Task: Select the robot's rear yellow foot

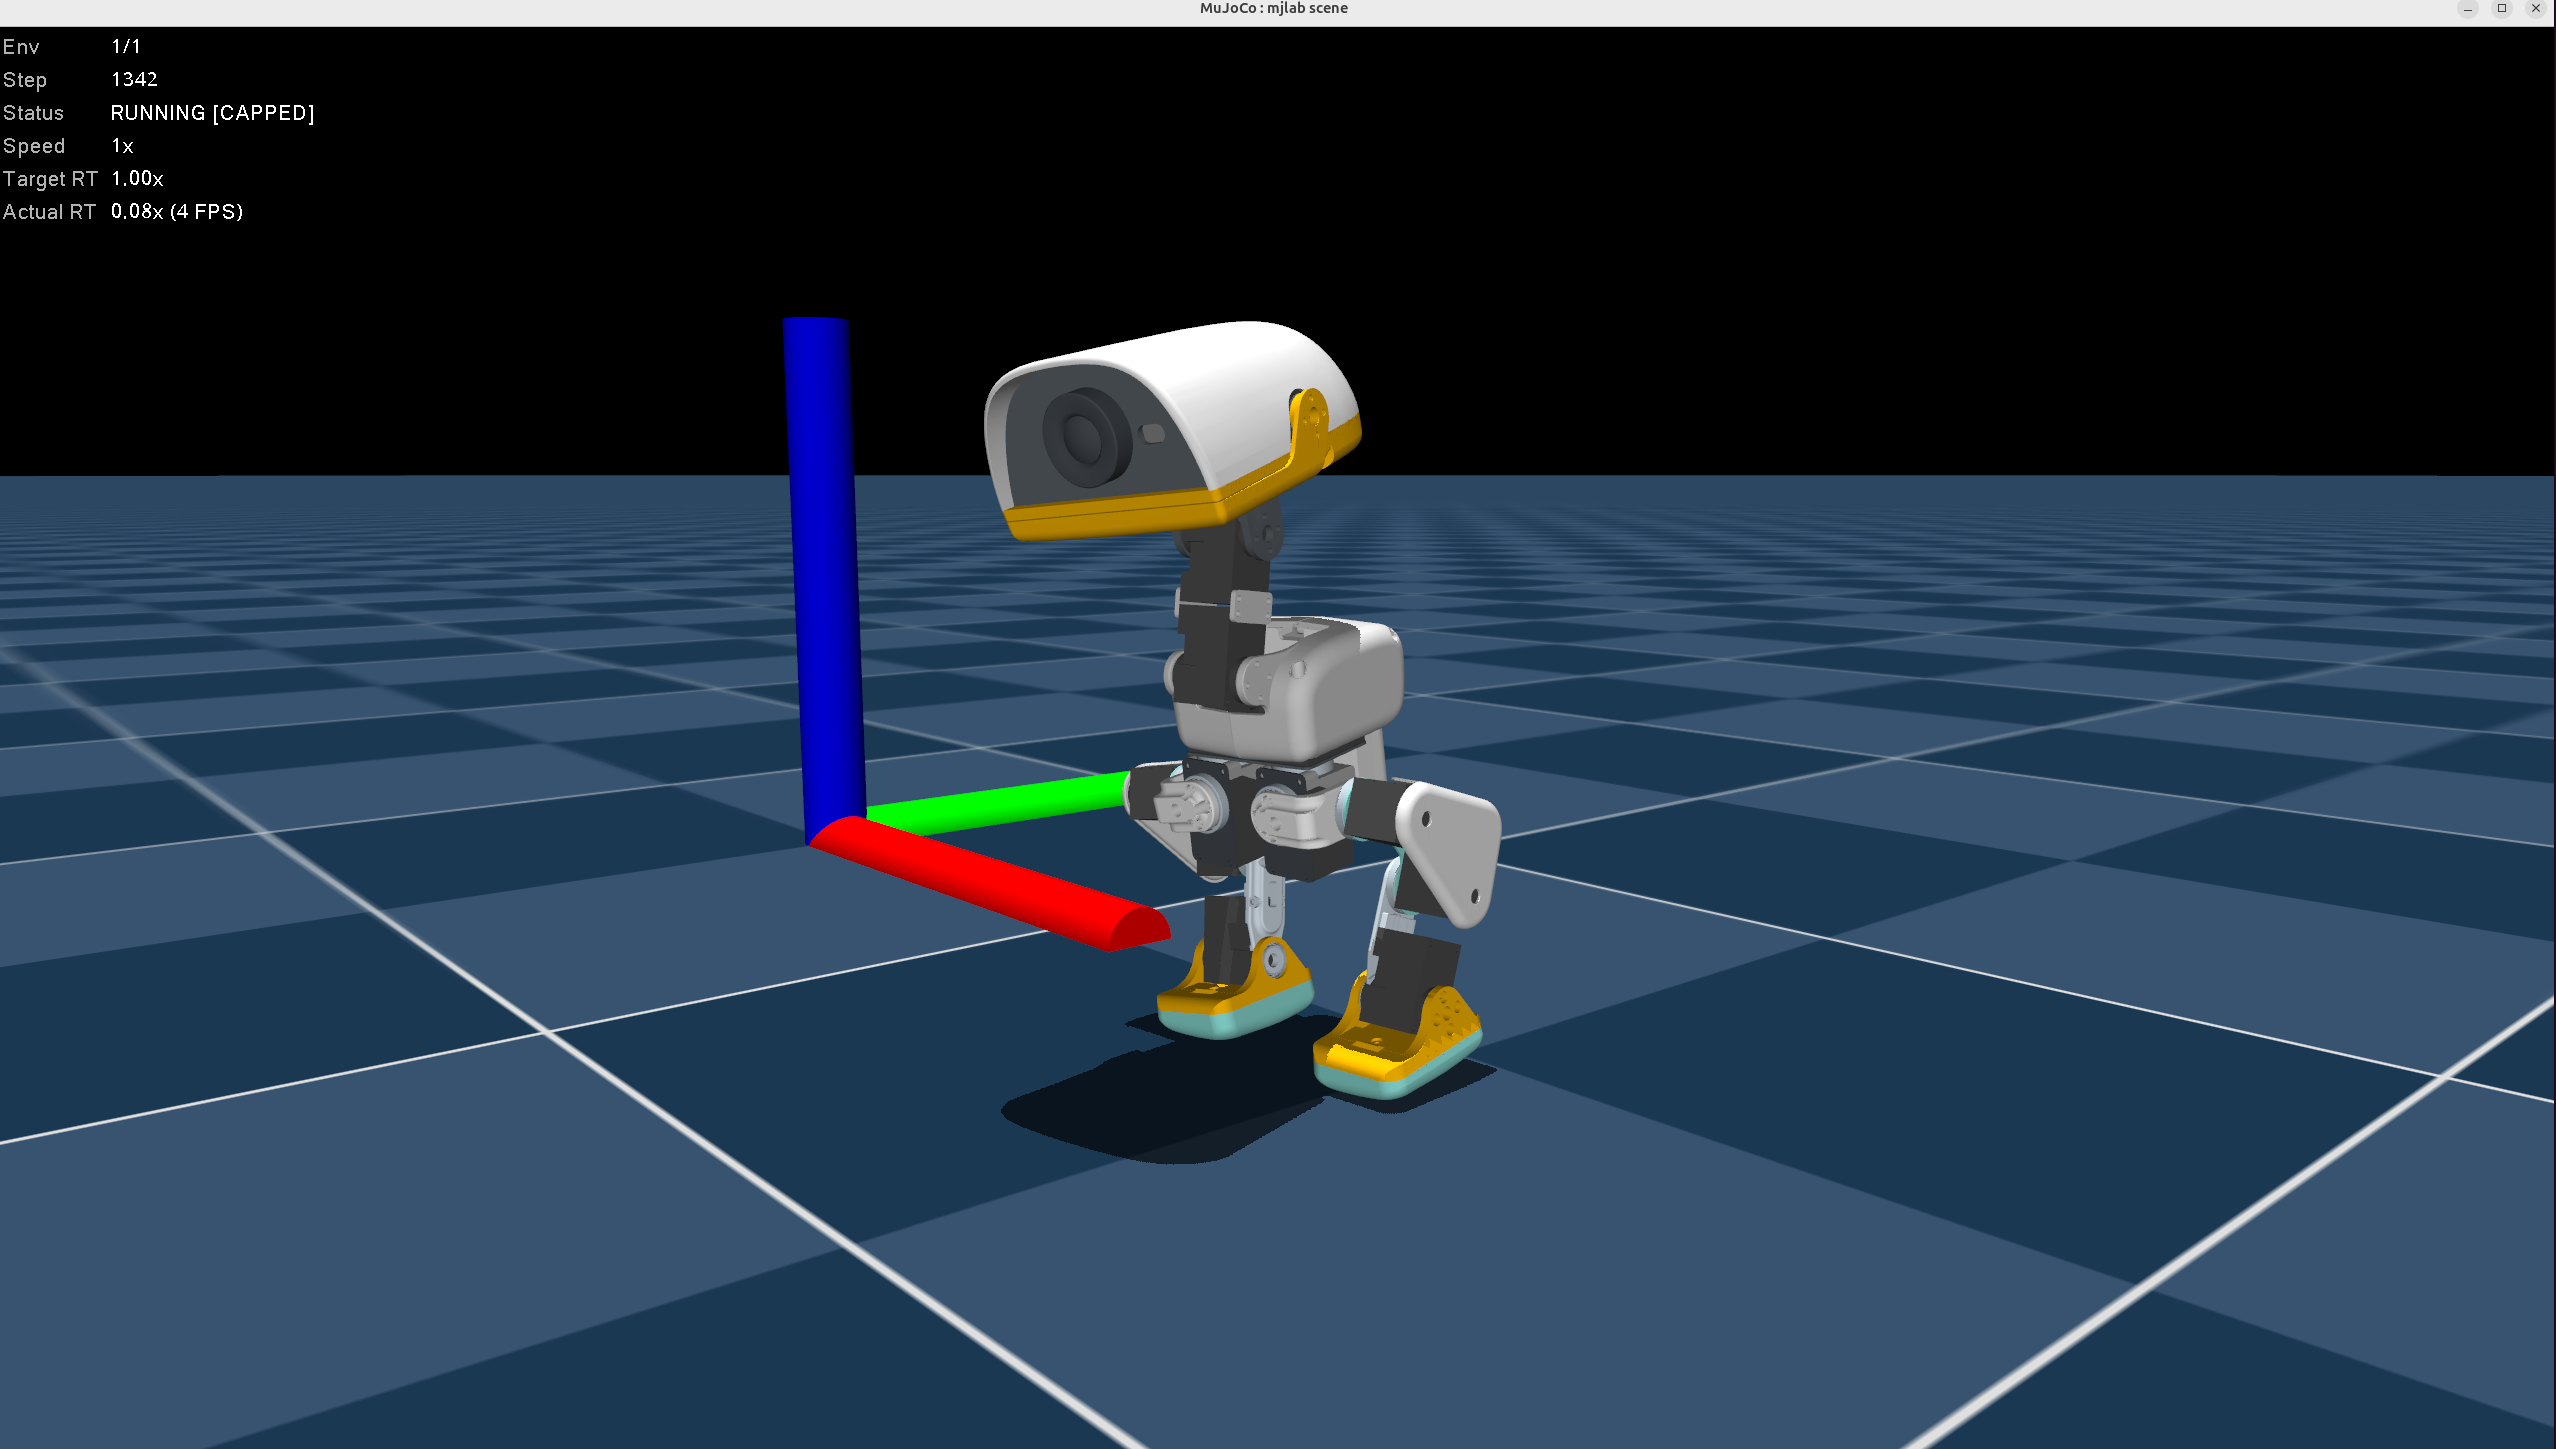Action: click(1235, 988)
